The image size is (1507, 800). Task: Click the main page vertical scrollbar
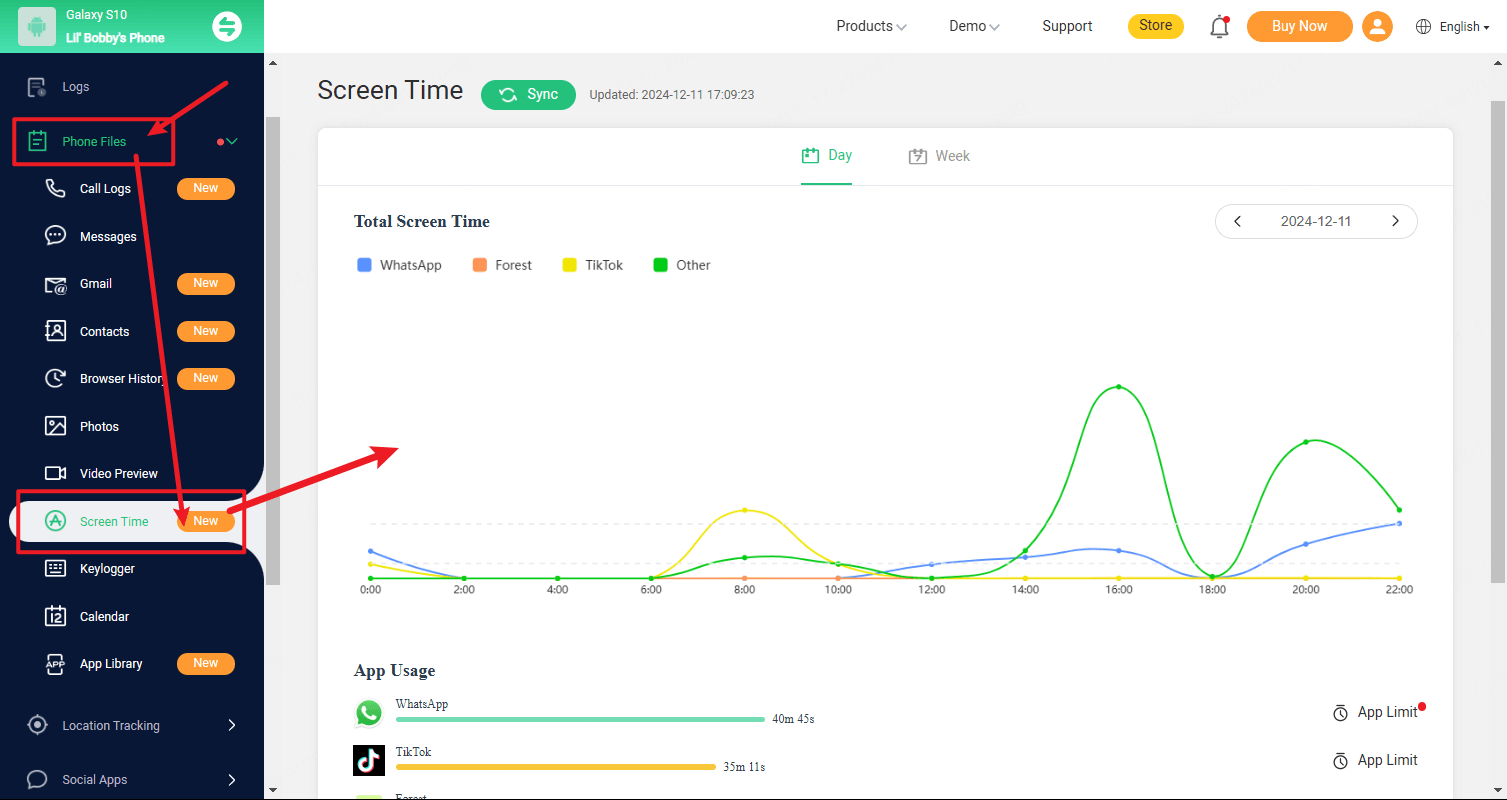pos(1497,341)
